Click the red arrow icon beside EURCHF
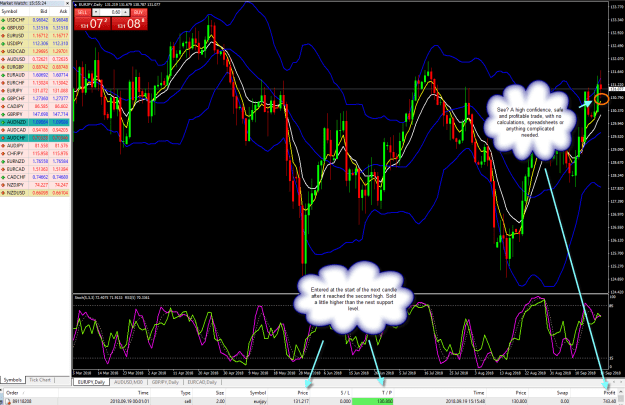Image resolution: width=625 pixels, height=405 pixels. tap(3, 83)
